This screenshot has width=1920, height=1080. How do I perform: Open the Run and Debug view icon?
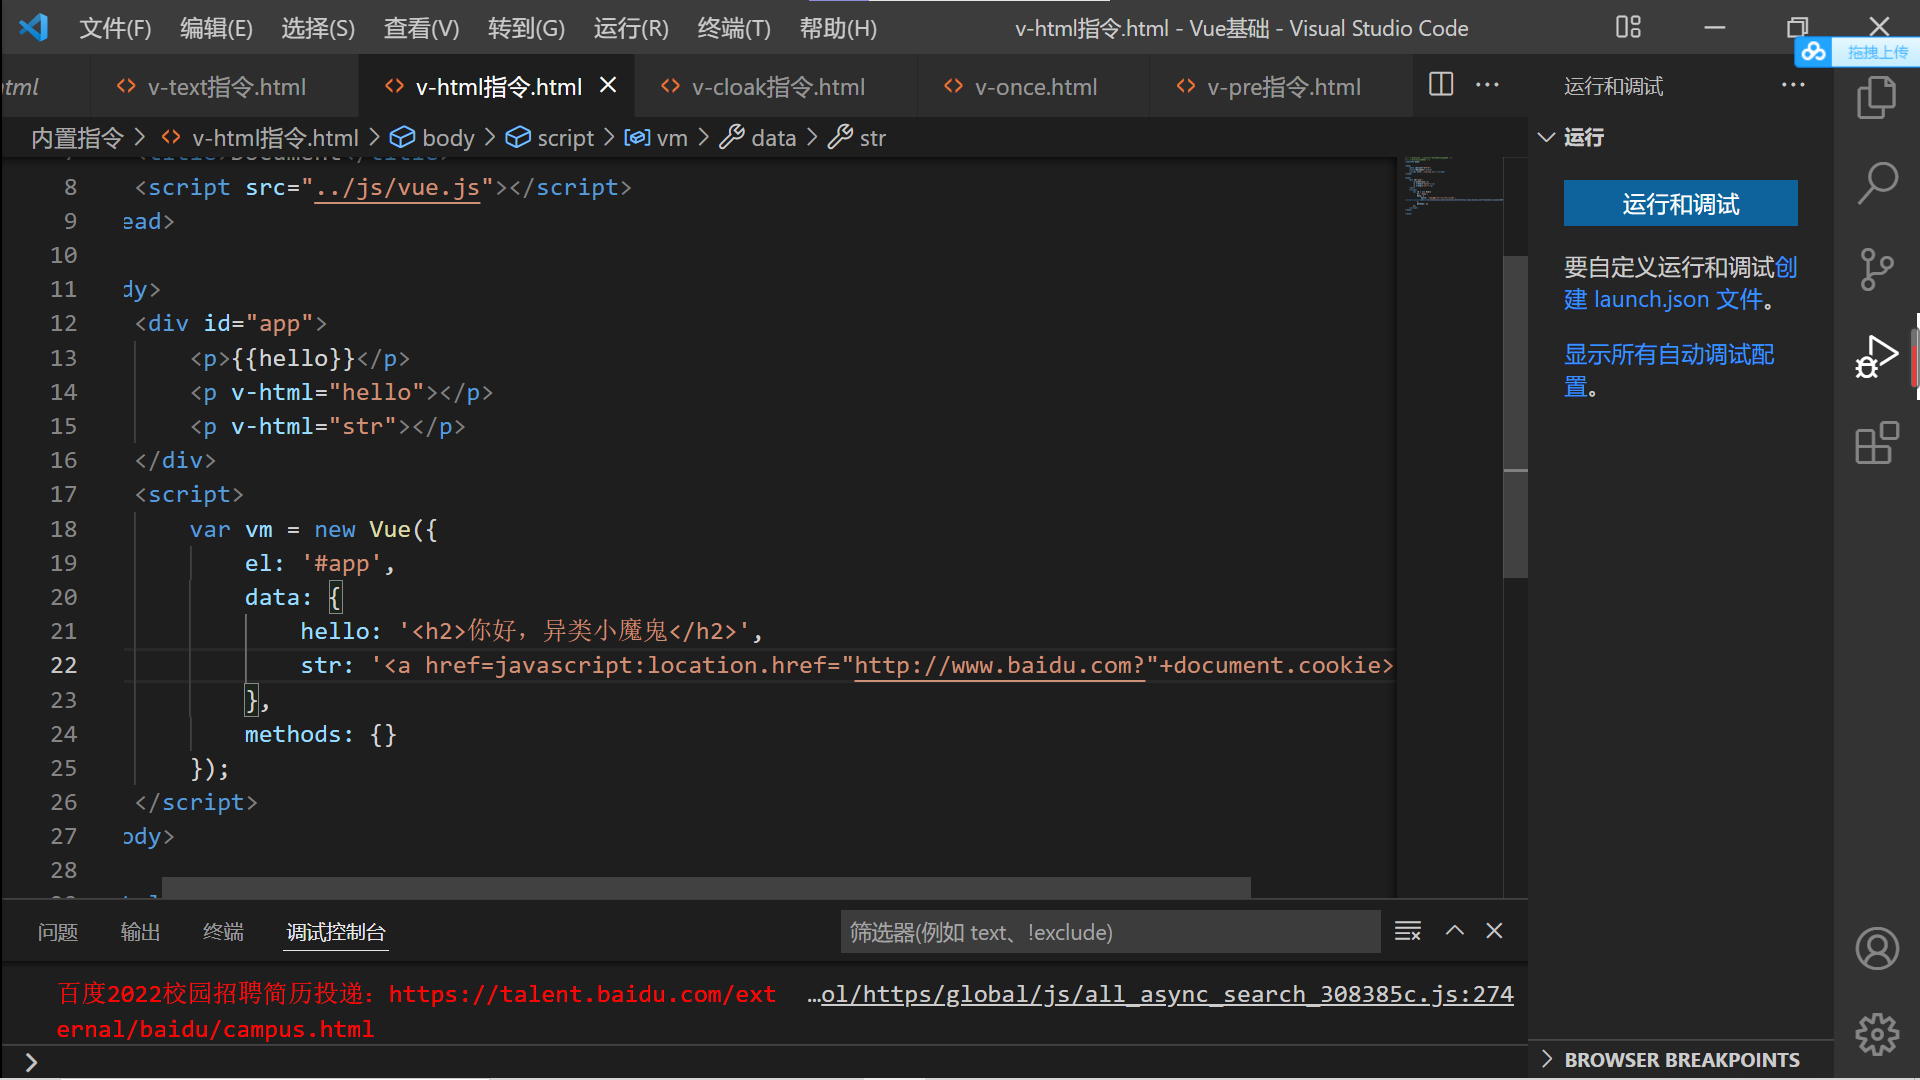1876,357
